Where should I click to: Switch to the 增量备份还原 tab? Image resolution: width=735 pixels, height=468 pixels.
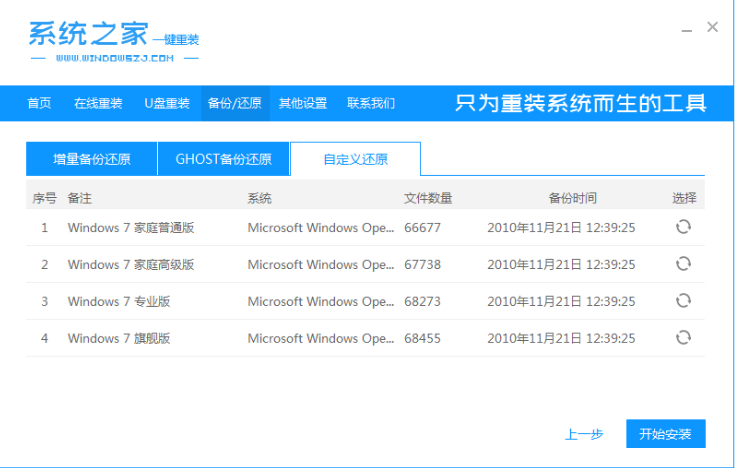coord(91,159)
